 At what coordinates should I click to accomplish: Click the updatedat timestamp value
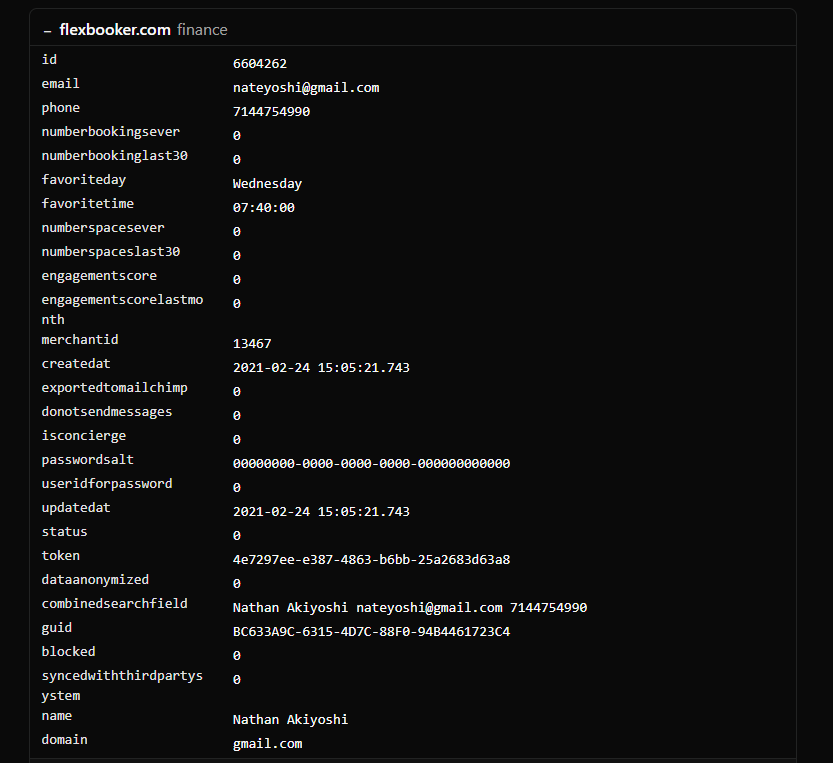(x=321, y=512)
